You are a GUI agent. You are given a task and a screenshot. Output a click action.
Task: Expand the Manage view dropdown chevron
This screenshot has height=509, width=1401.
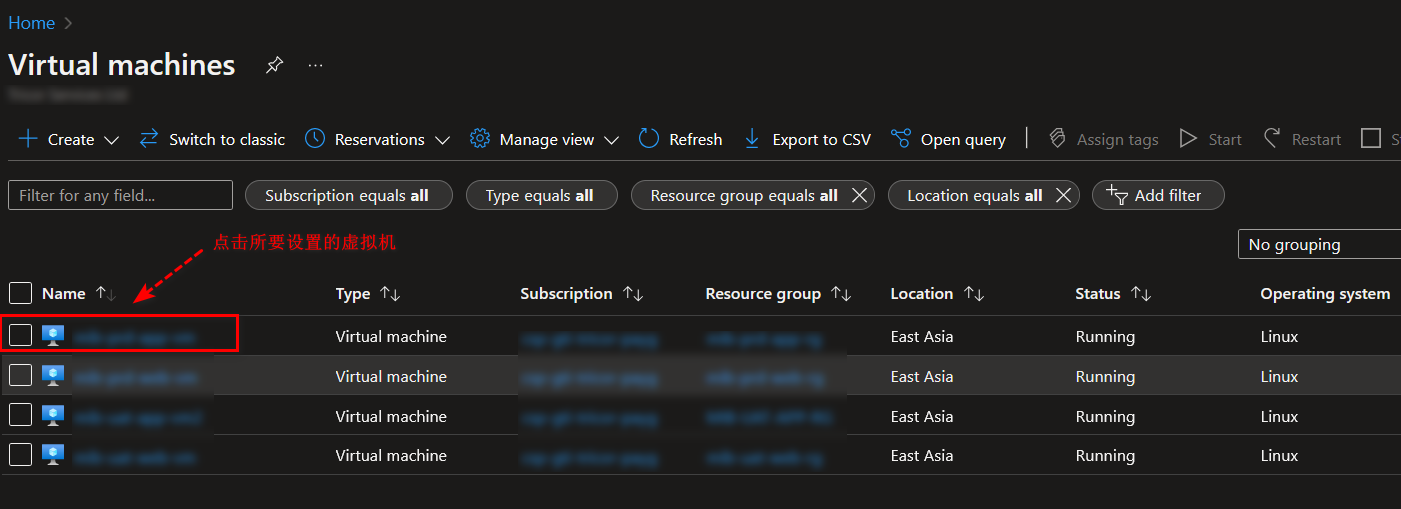tap(612, 140)
